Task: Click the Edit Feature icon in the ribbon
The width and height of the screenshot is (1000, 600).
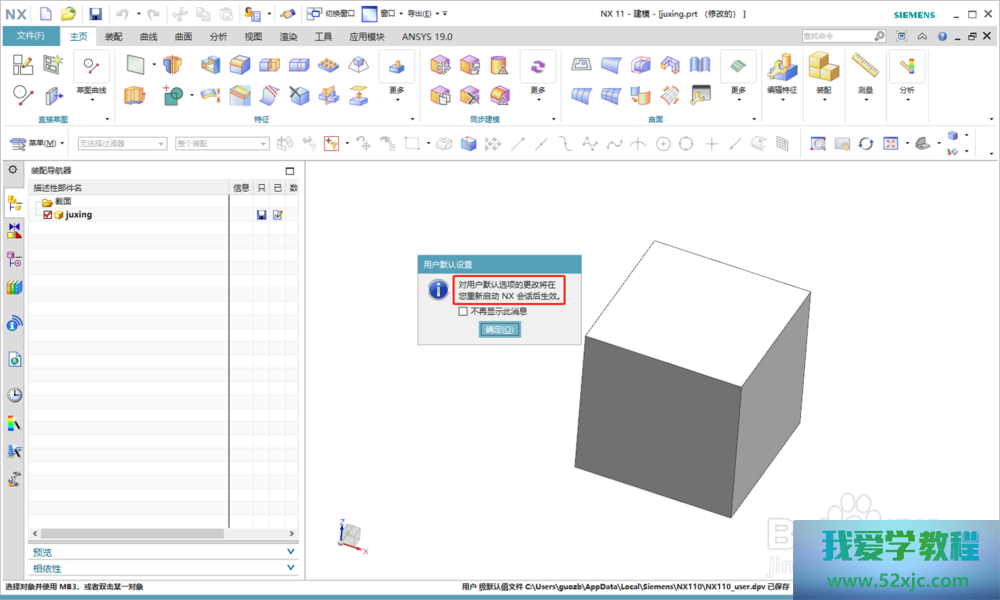Action: point(781,67)
